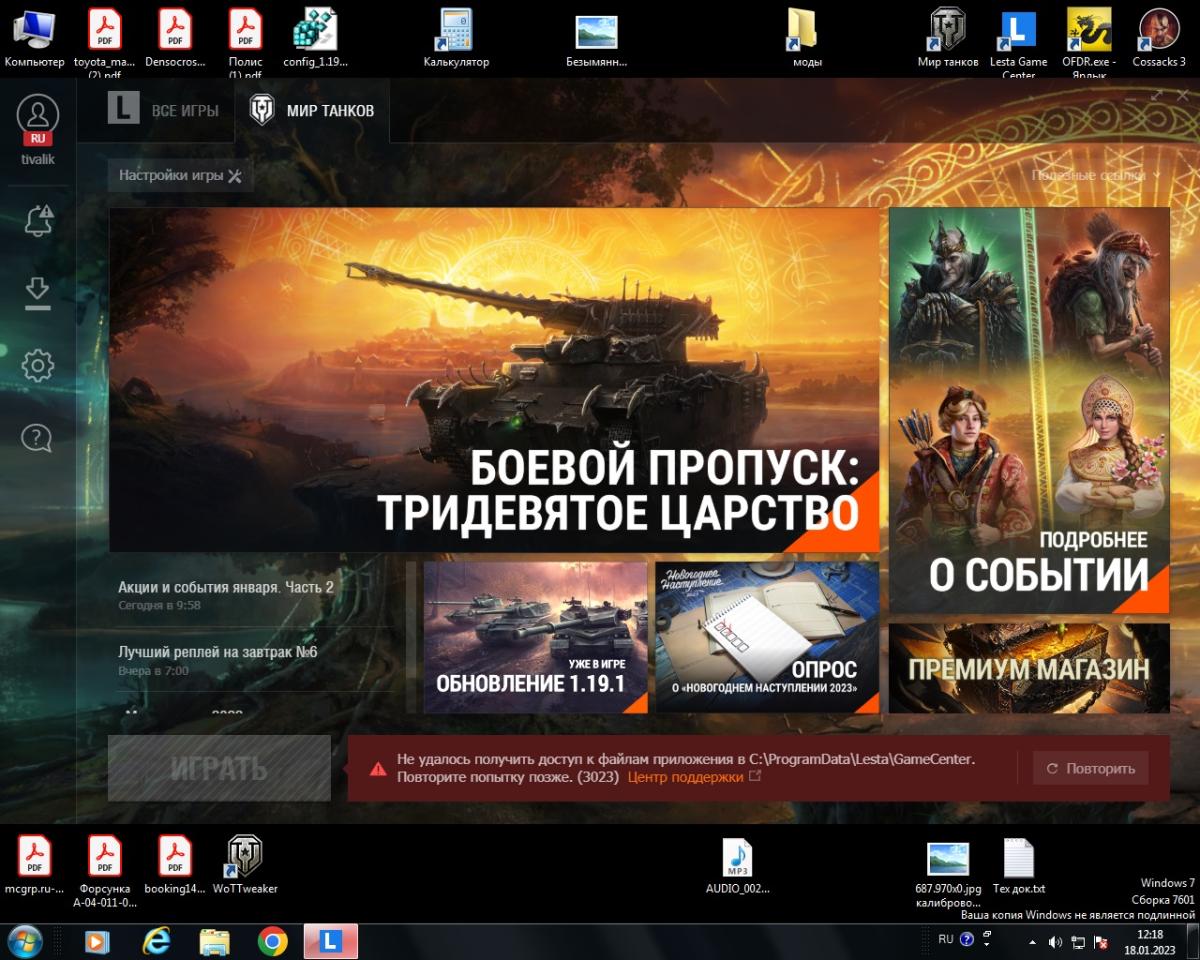Open news item Акции и события января

pos(226,587)
